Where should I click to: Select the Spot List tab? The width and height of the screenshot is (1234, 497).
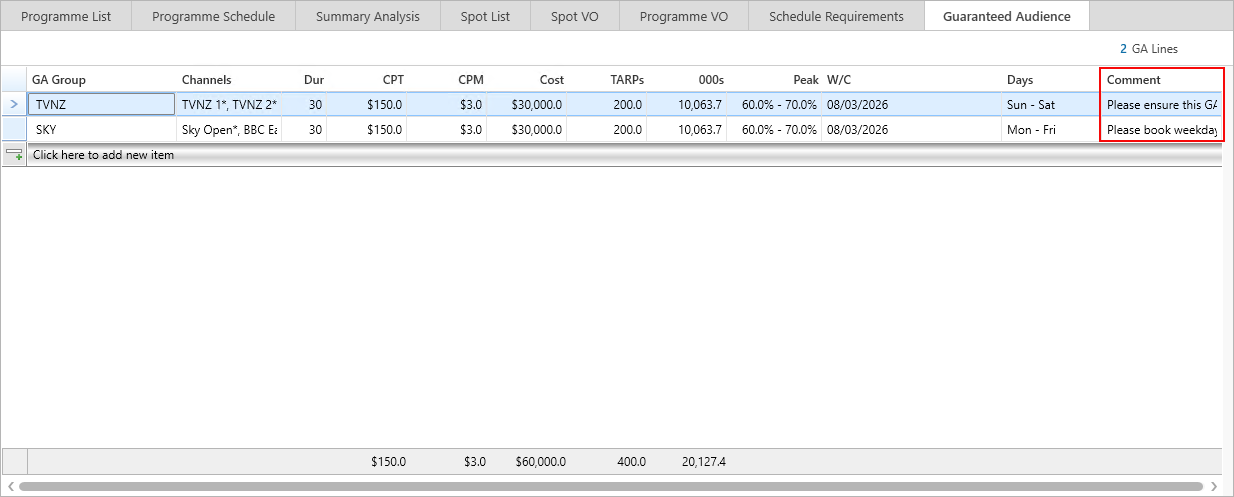pyautogui.click(x=485, y=16)
